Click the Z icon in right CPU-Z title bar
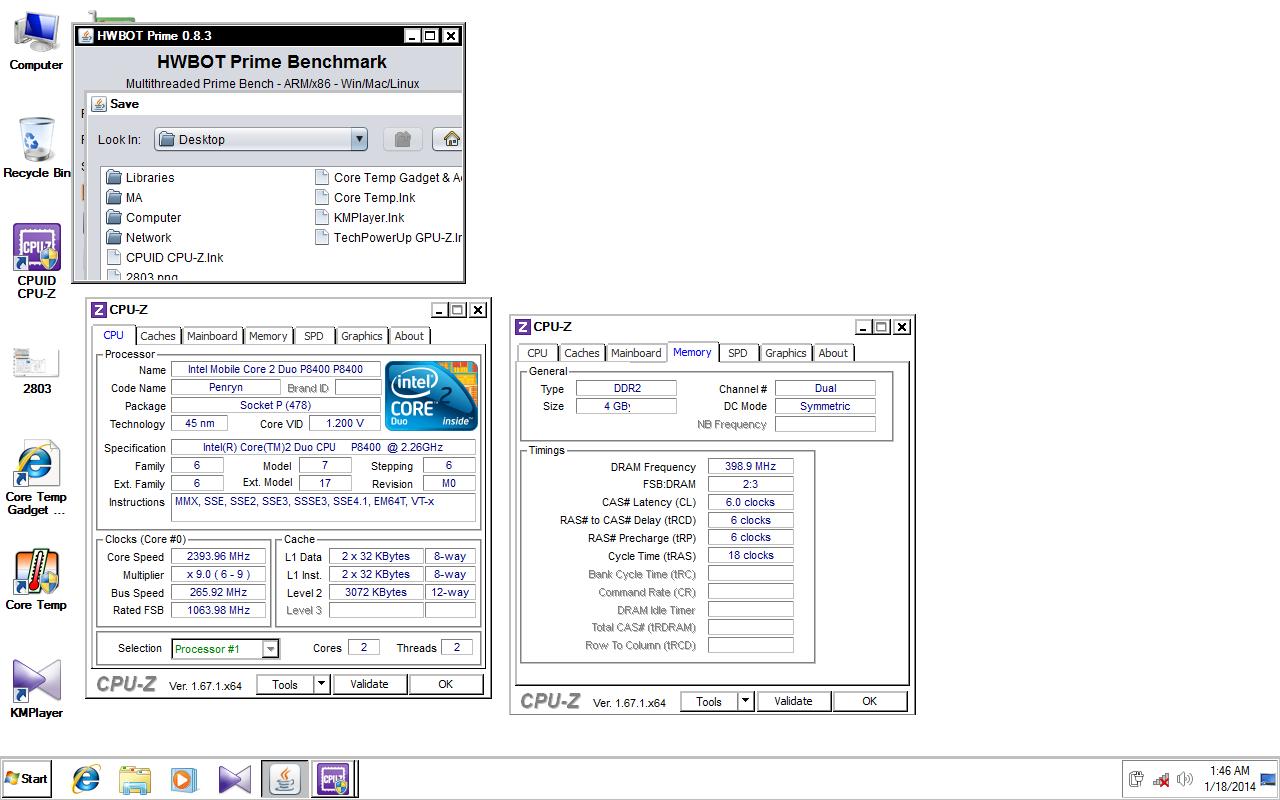 (523, 327)
